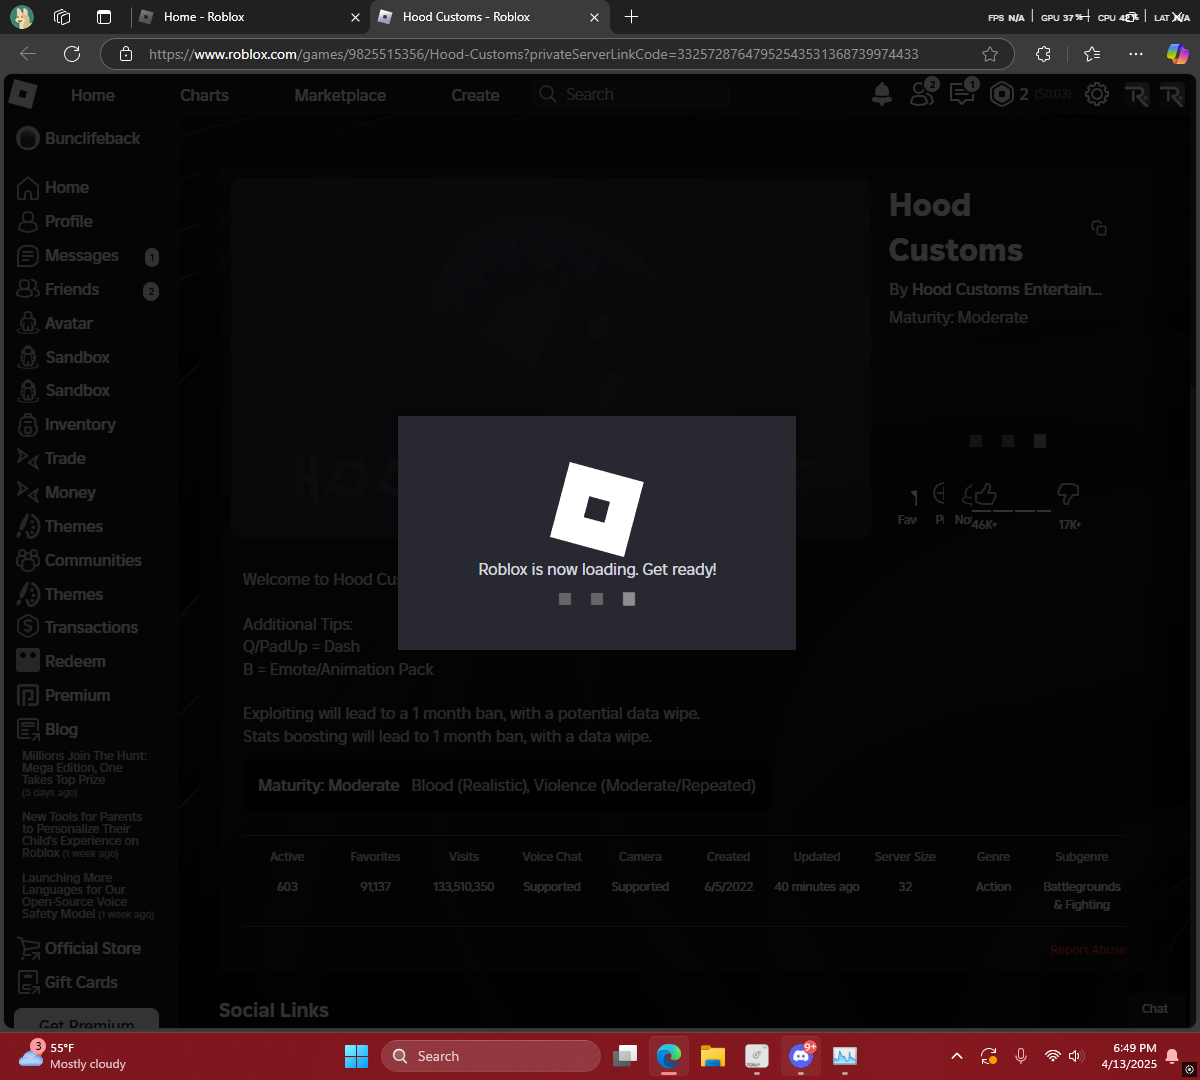This screenshot has width=1200, height=1080.
Task: Click the Roblox logo in the navbar
Action: [x=23, y=95]
